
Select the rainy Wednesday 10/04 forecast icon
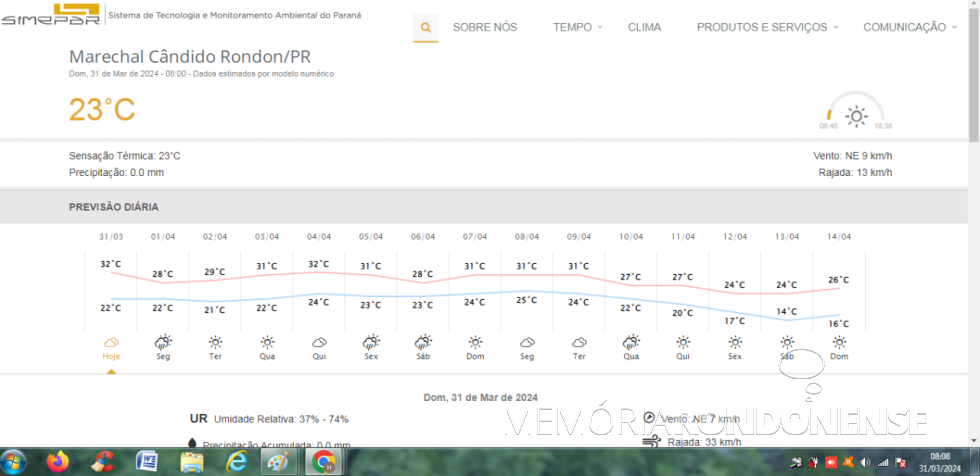[x=631, y=342]
